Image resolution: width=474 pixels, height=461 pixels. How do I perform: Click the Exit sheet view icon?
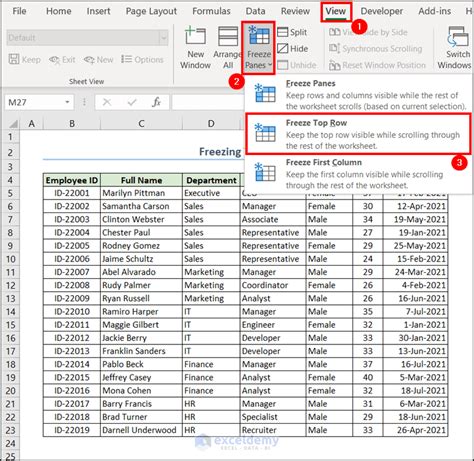(x=54, y=60)
